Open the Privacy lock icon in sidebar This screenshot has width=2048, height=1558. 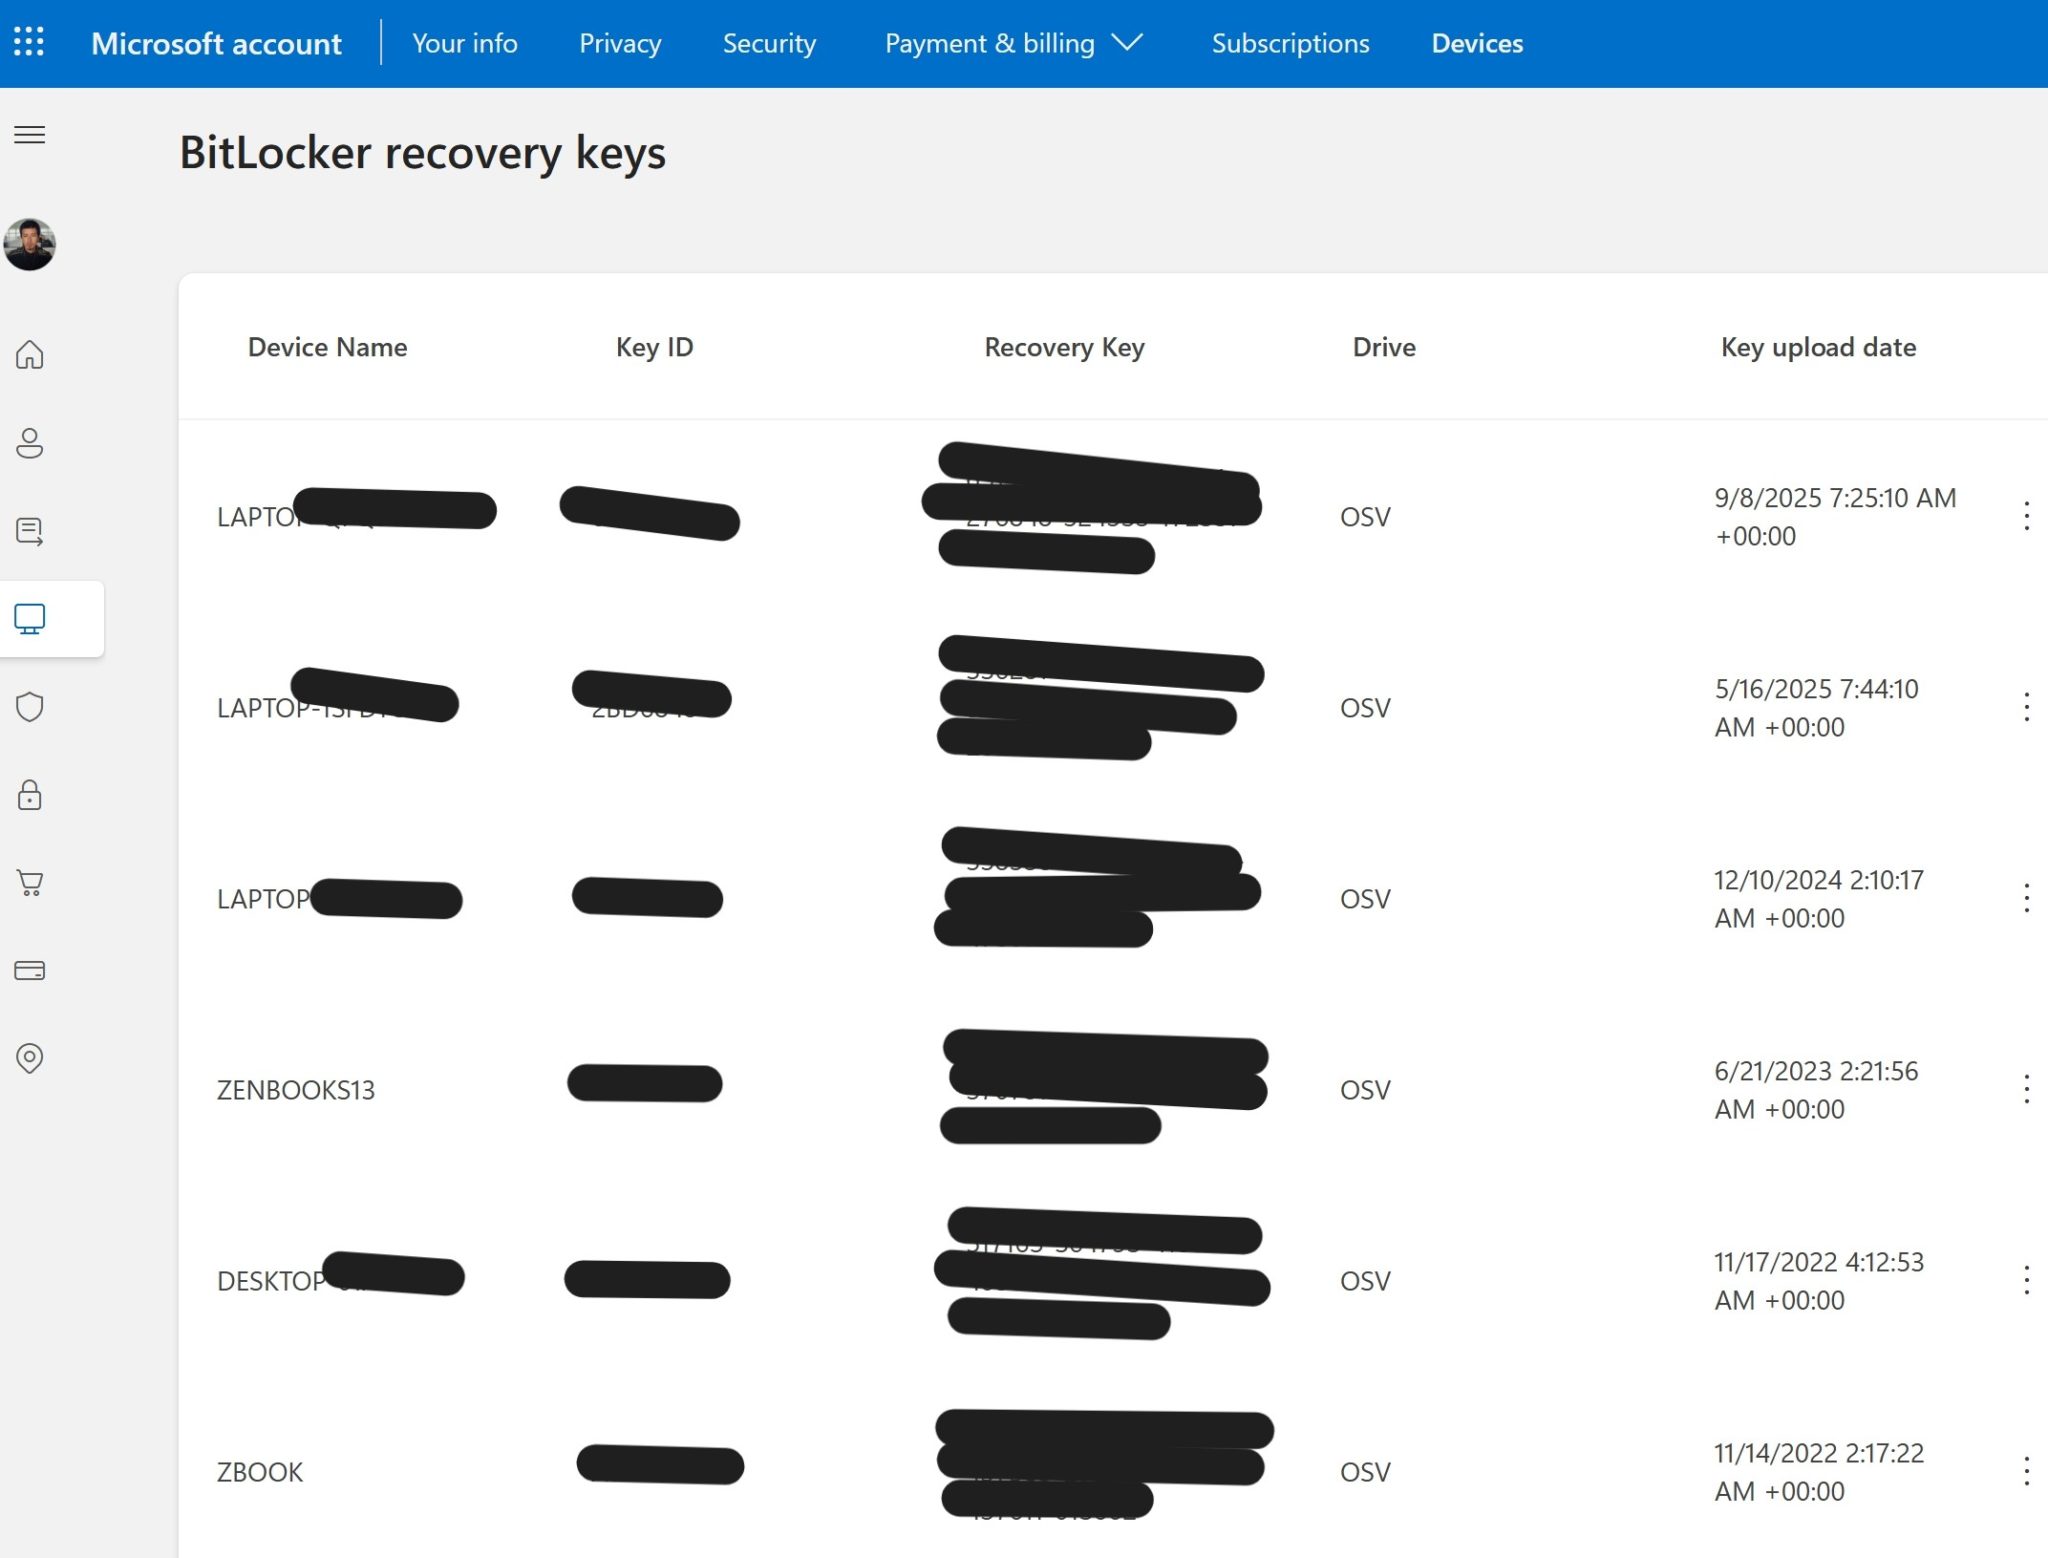[x=30, y=794]
